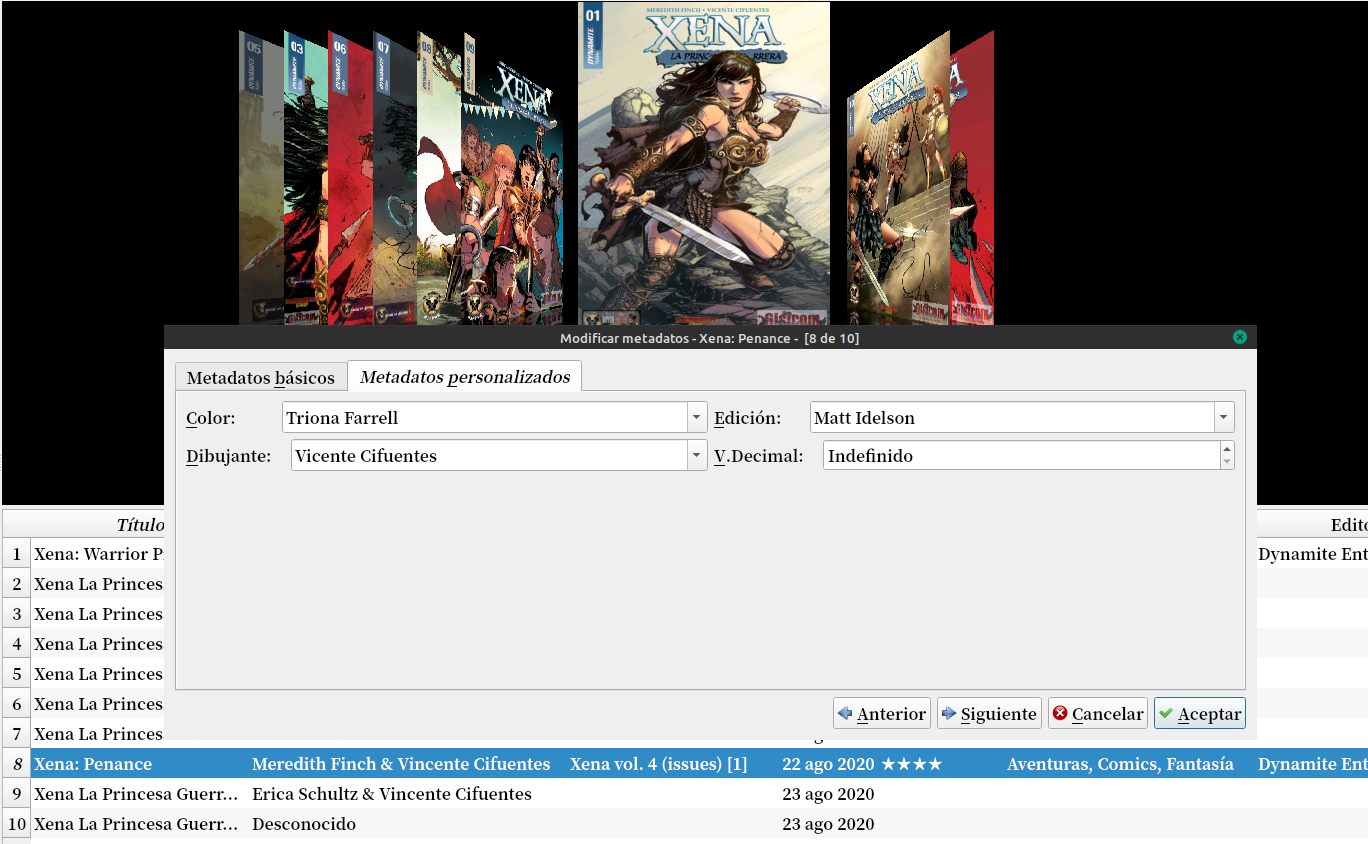Click into the Color field showing Triona Farrell
Image resolution: width=1368 pixels, height=844 pixels.
(x=485, y=417)
